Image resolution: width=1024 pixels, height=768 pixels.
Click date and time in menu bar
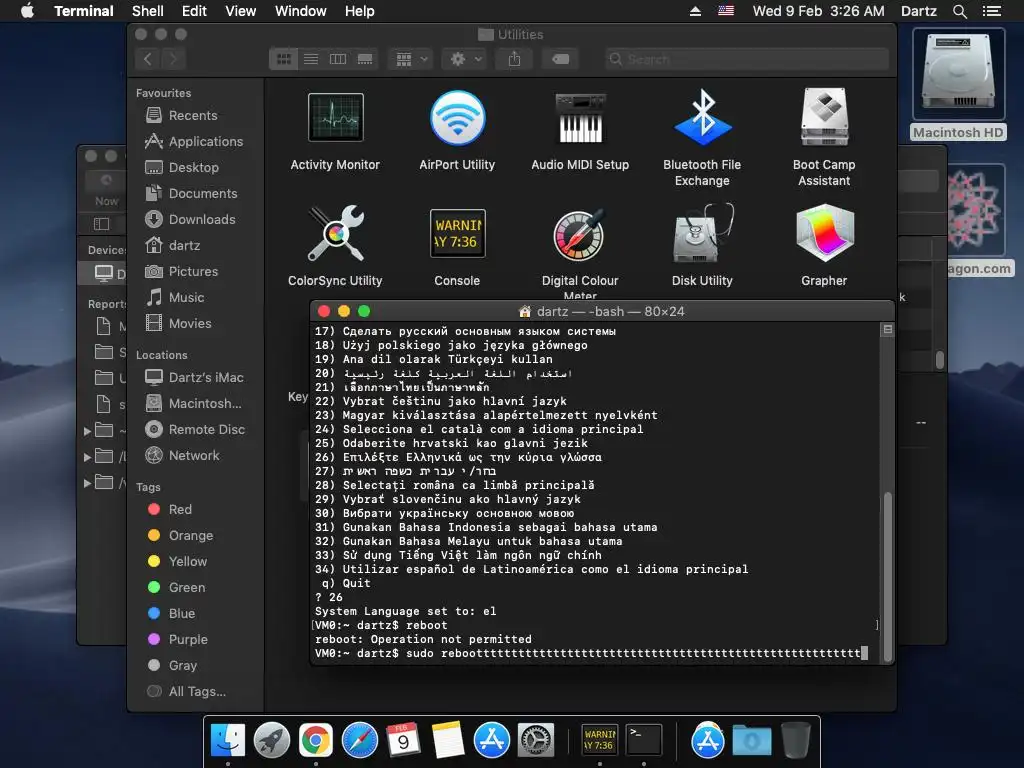(x=818, y=11)
